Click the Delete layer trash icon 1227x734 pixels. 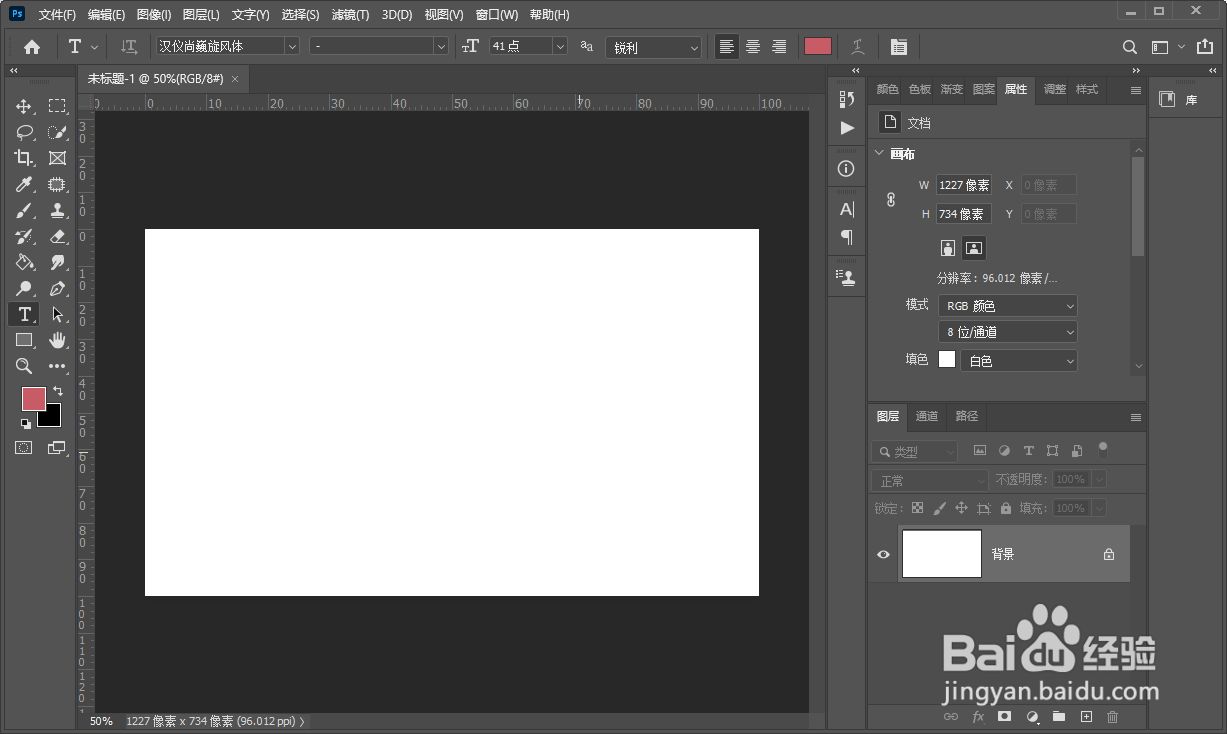[1113, 717]
